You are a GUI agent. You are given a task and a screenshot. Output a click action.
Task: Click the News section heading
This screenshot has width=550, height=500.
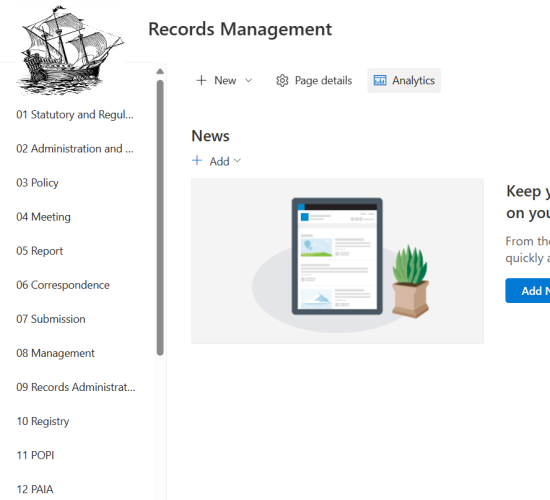[210, 136]
